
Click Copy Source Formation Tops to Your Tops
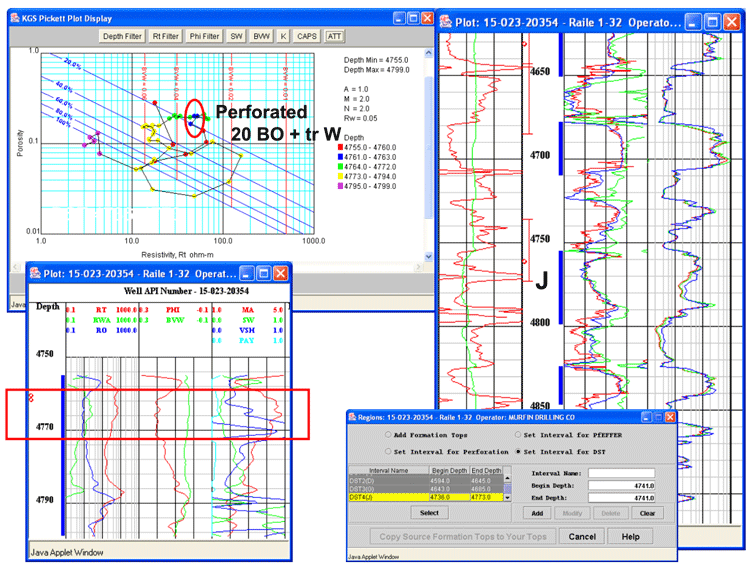pos(463,536)
